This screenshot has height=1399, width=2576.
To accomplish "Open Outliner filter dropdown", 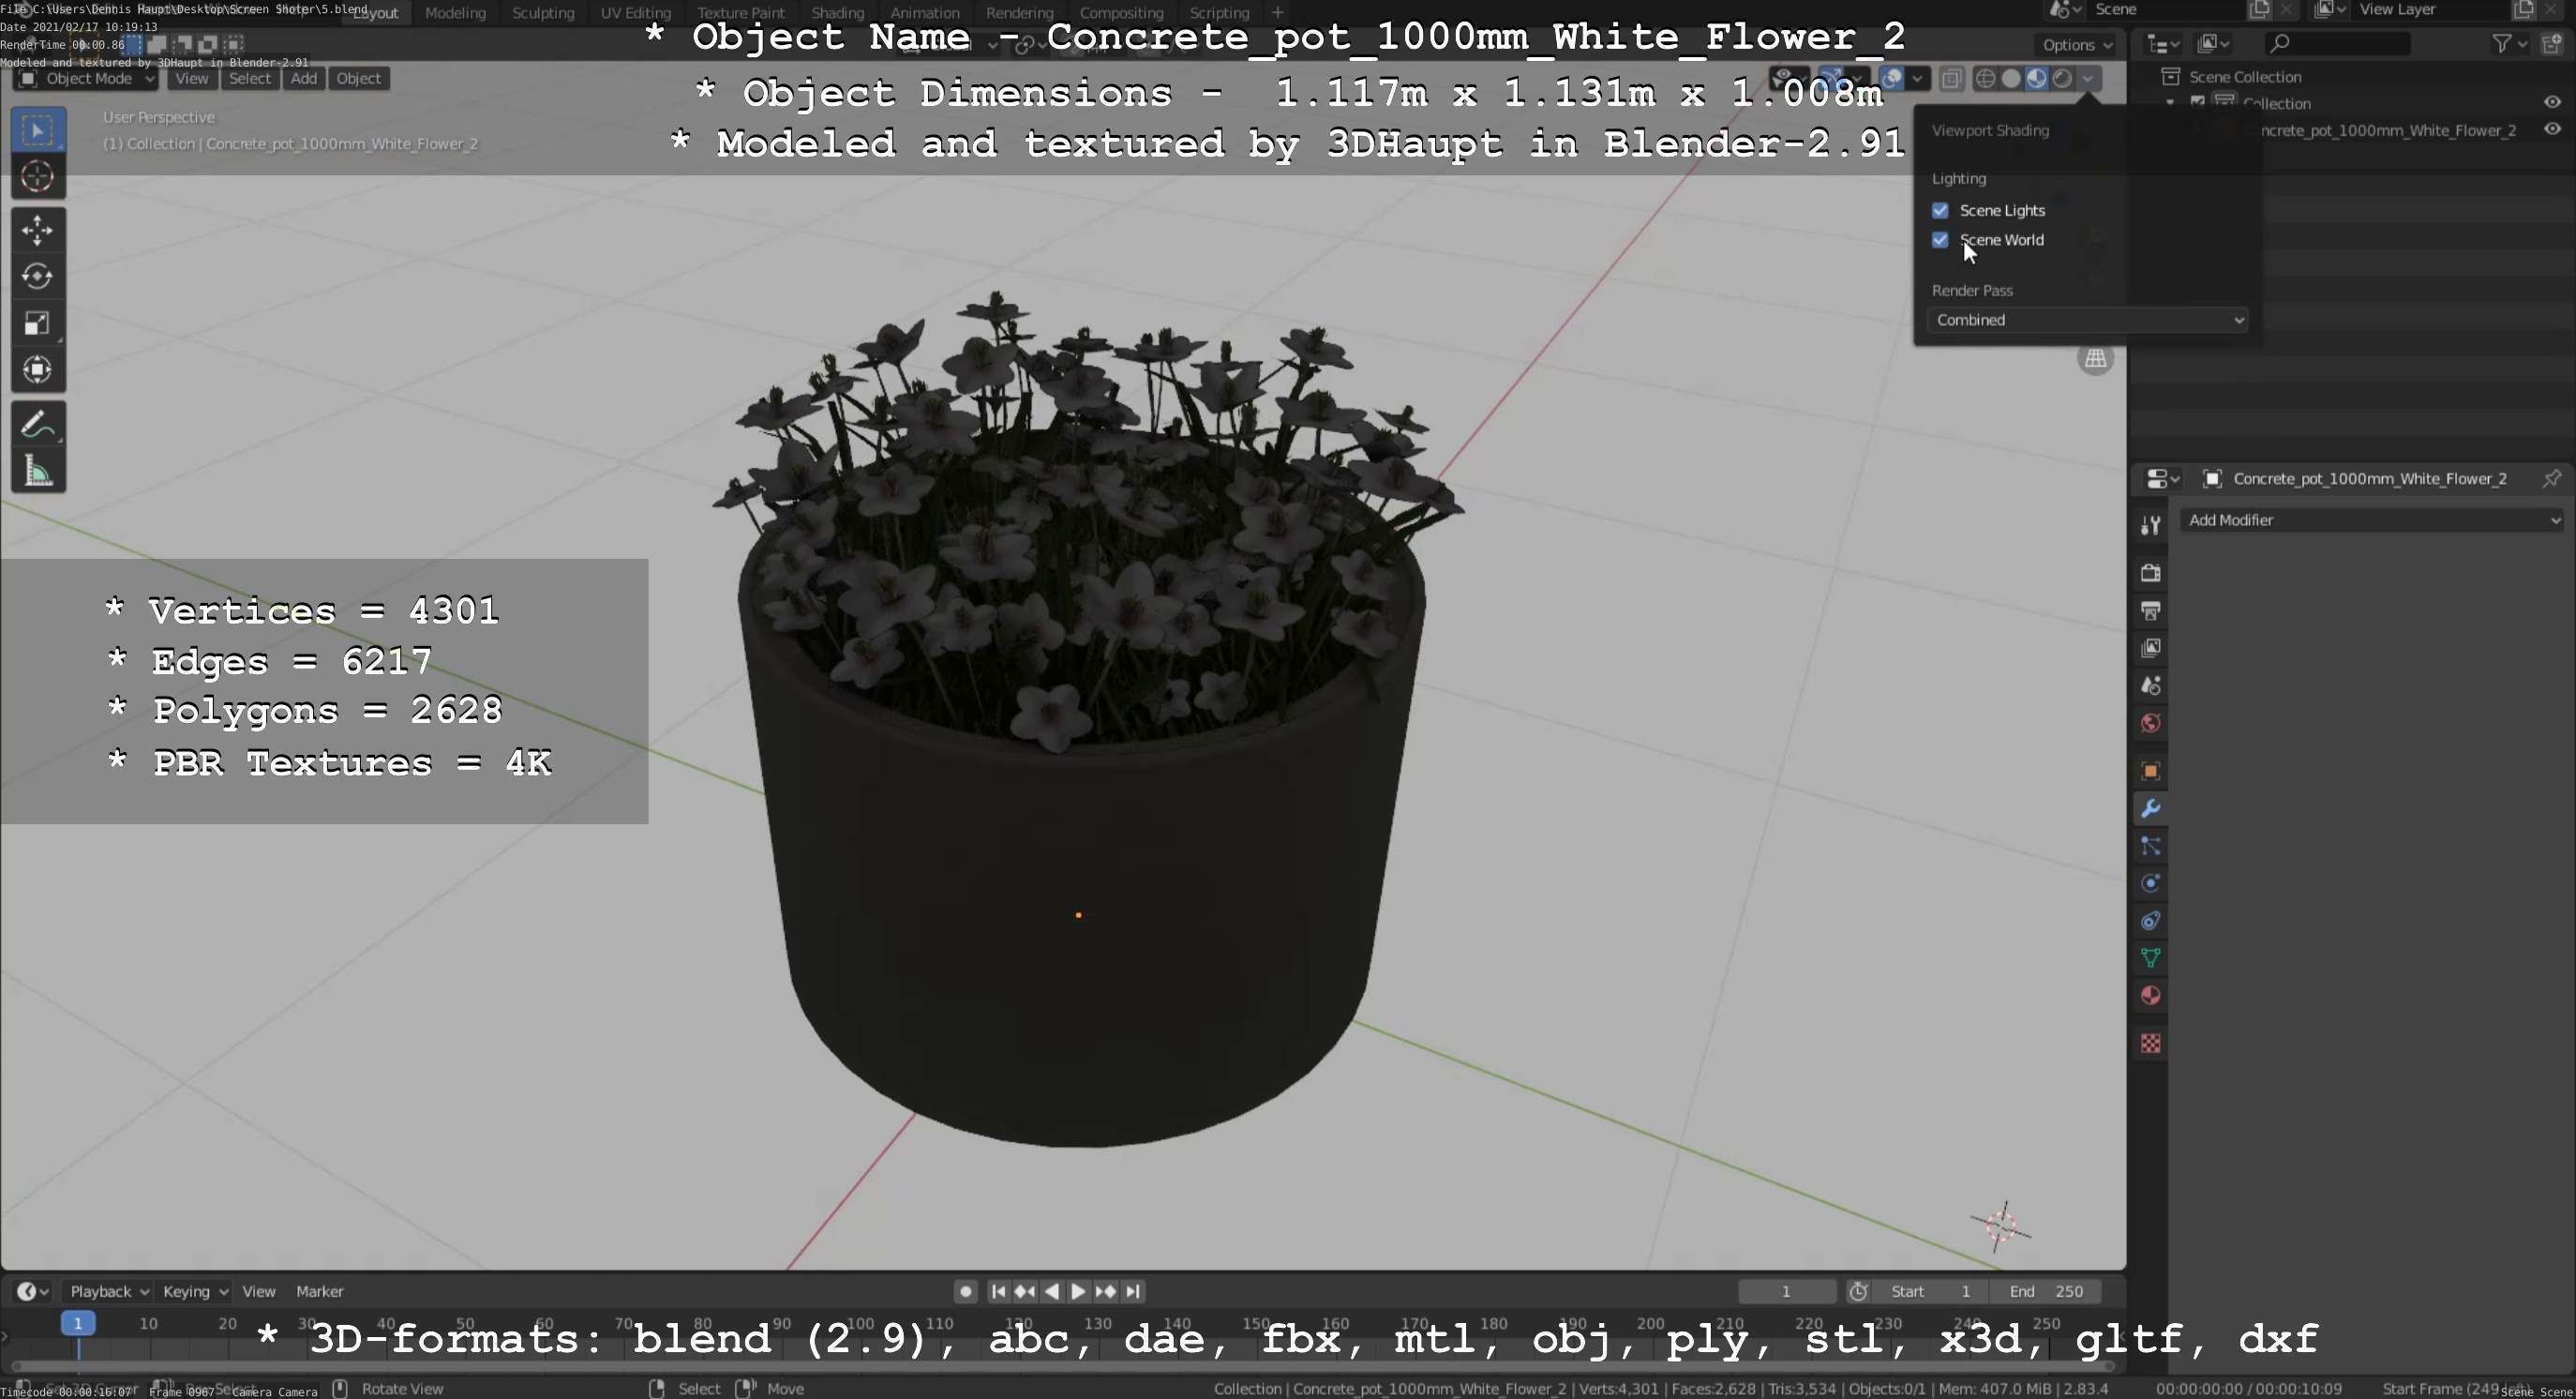I will coord(2509,43).
